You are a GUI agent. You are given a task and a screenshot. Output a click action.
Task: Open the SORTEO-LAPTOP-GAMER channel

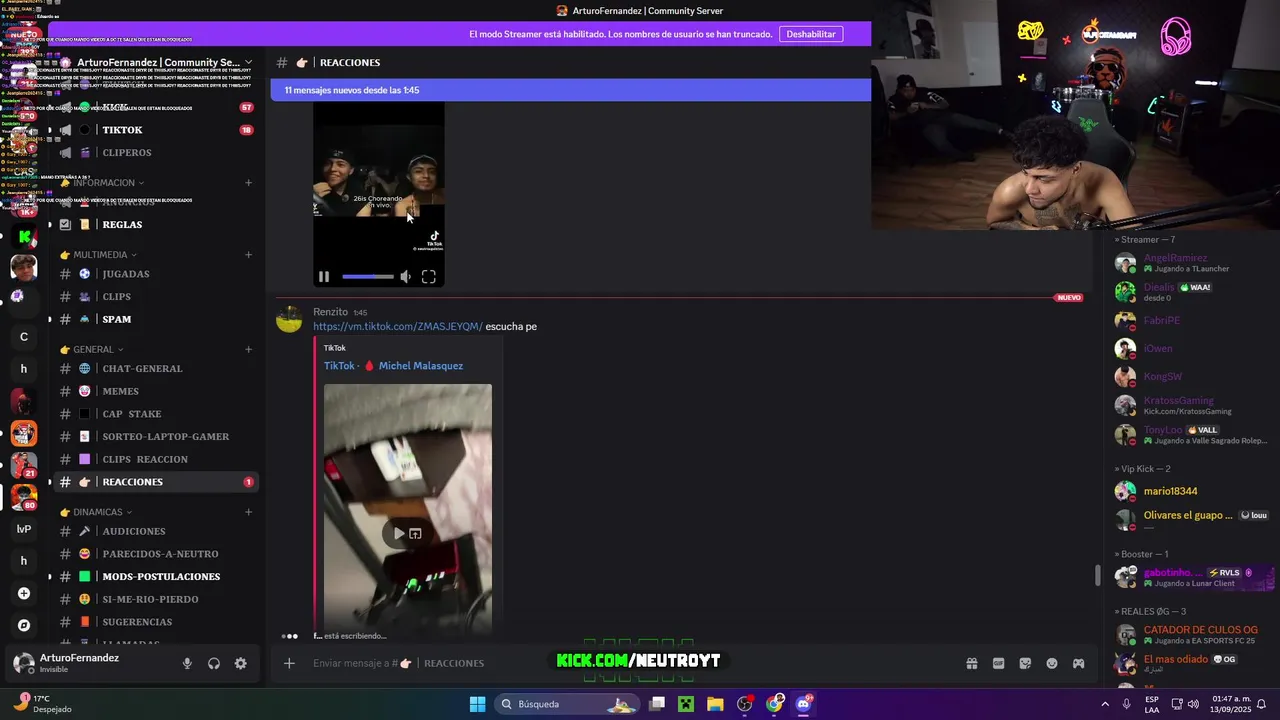click(x=156, y=437)
